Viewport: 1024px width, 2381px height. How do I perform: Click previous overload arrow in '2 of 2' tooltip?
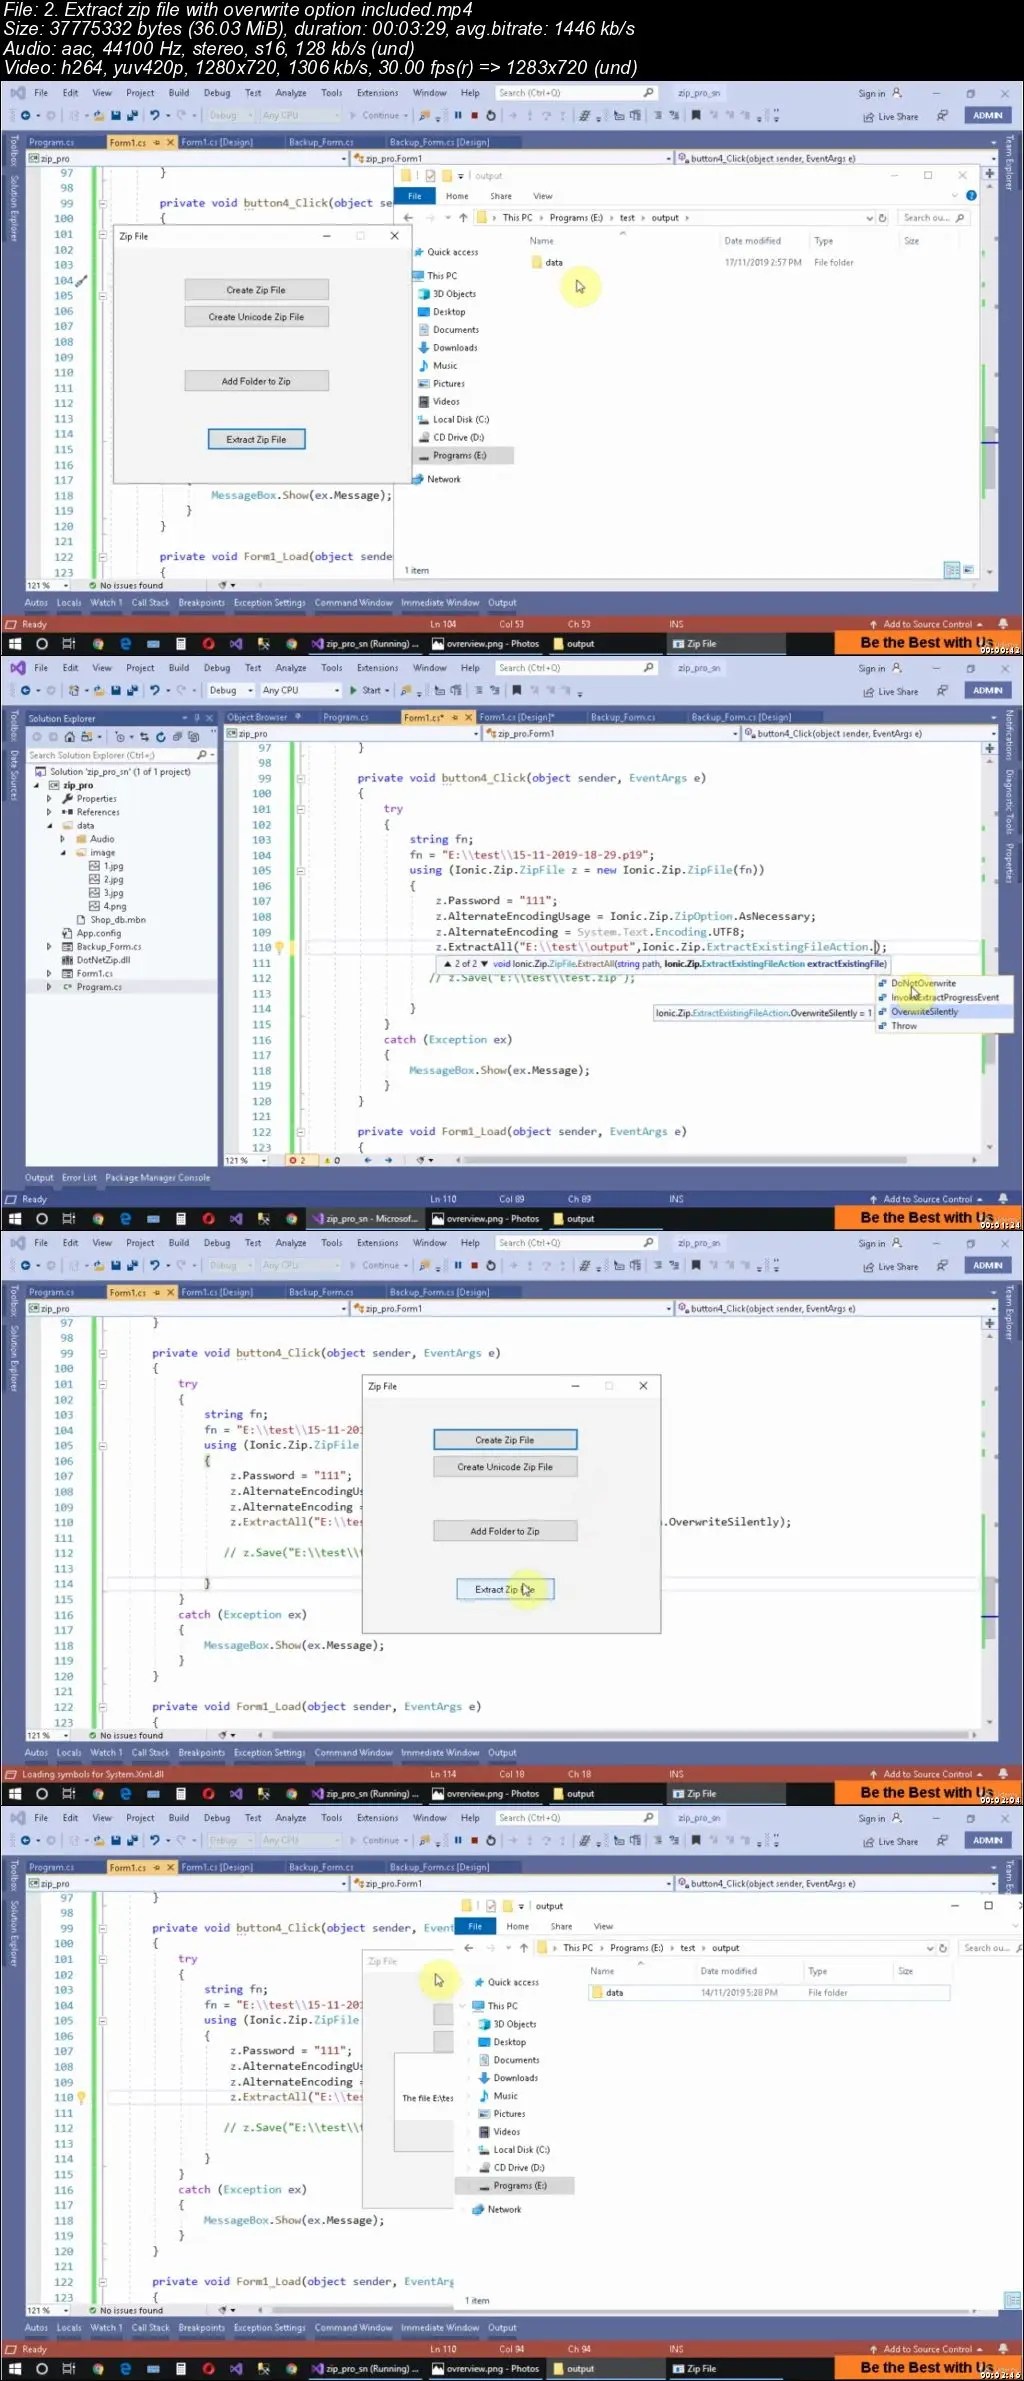click(x=448, y=964)
